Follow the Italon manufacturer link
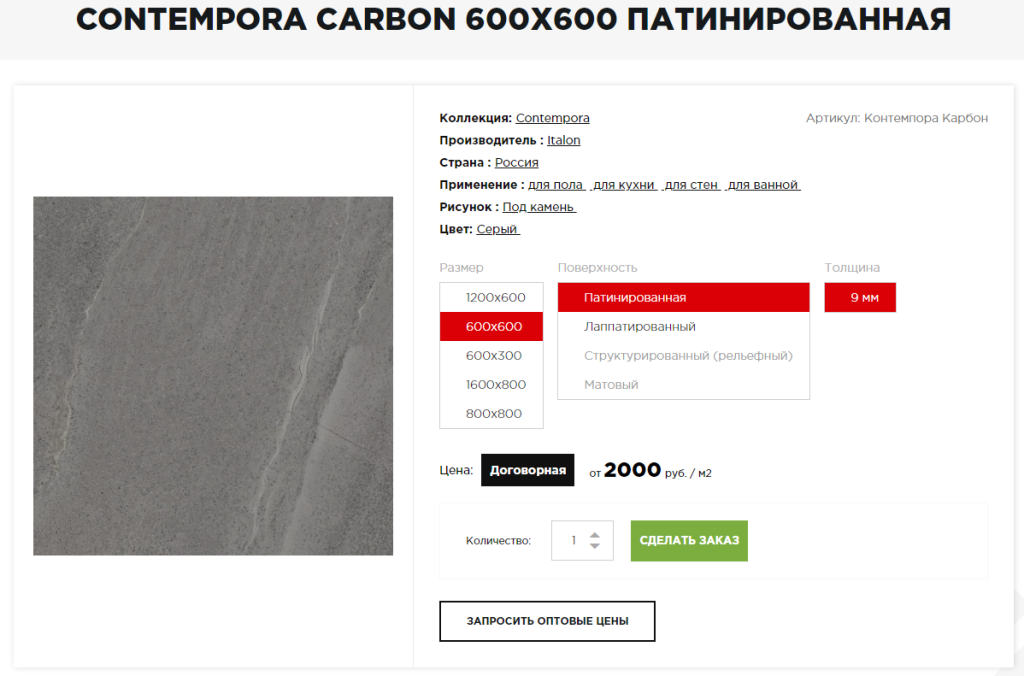The height and width of the screenshot is (676, 1024). [x=564, y=140]
